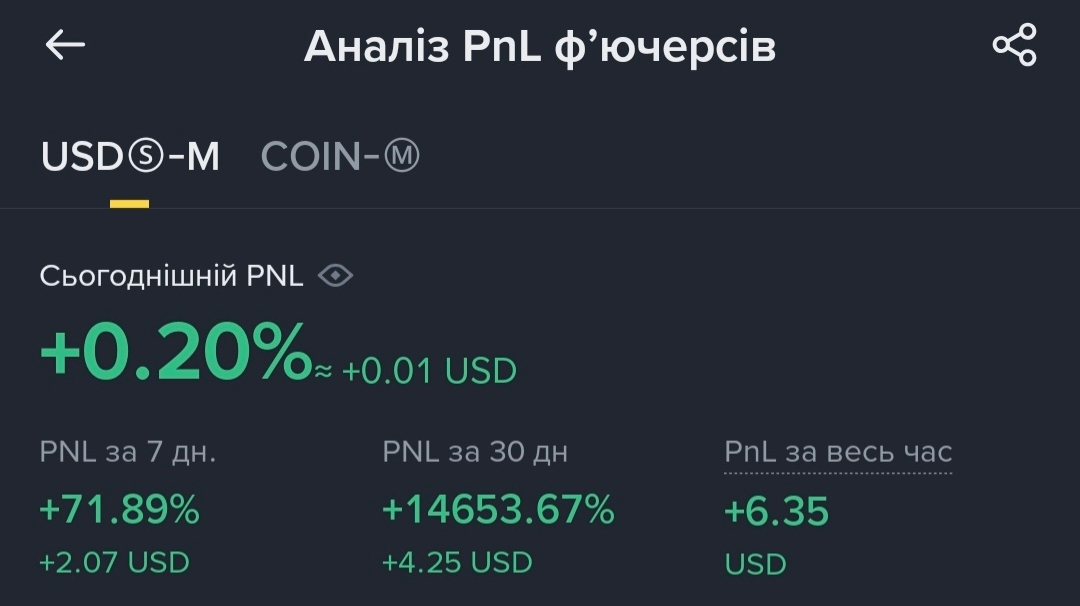
Task: Hide today's PNL with eye icon
Action: 335,276
